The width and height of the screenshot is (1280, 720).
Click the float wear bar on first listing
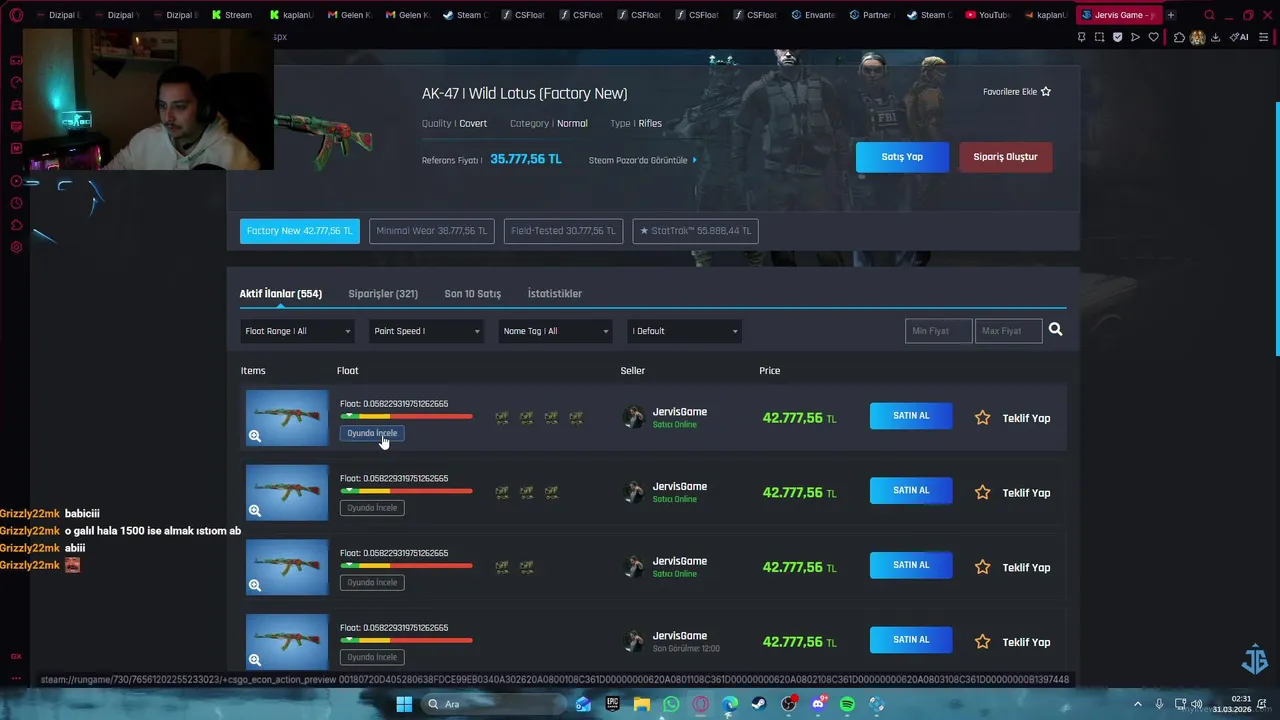click(406, 416)
